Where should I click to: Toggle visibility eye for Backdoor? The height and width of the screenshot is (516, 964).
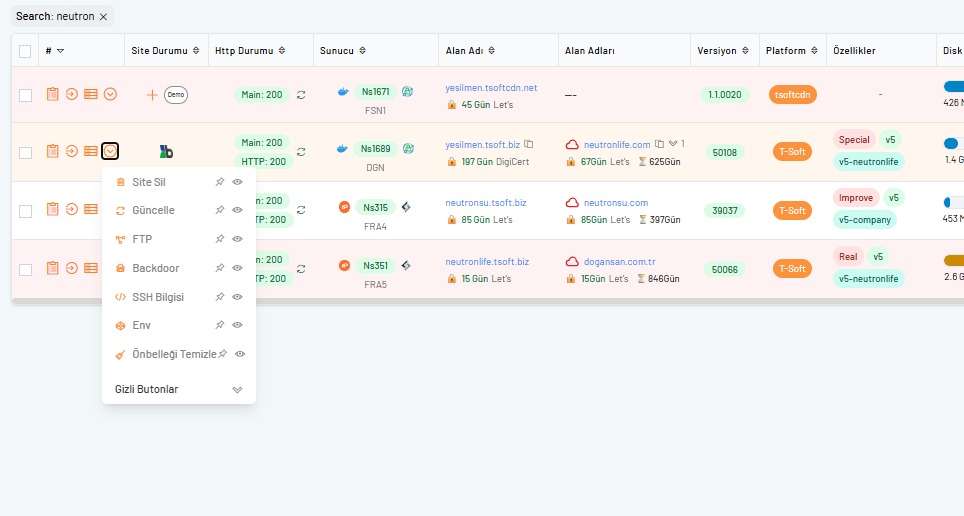click(x=238, y=268)
